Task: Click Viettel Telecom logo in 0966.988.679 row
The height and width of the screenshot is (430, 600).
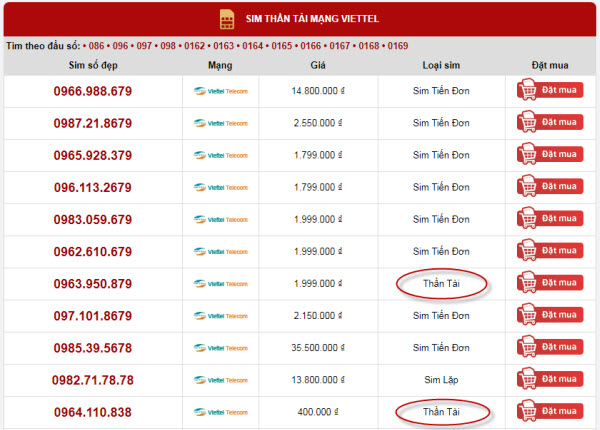Action: tap(220, 91)
